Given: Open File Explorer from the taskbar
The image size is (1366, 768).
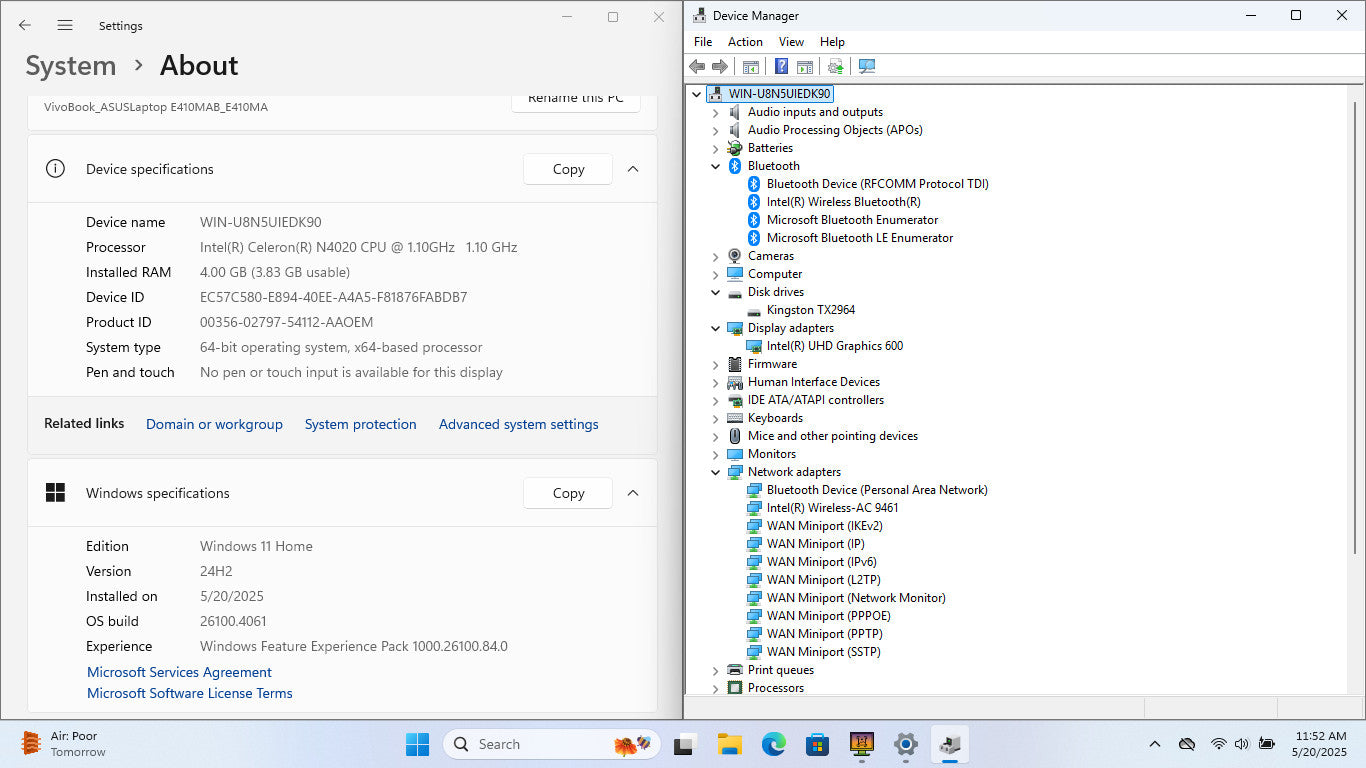Looking at the screenshot, I should (729, 744).
